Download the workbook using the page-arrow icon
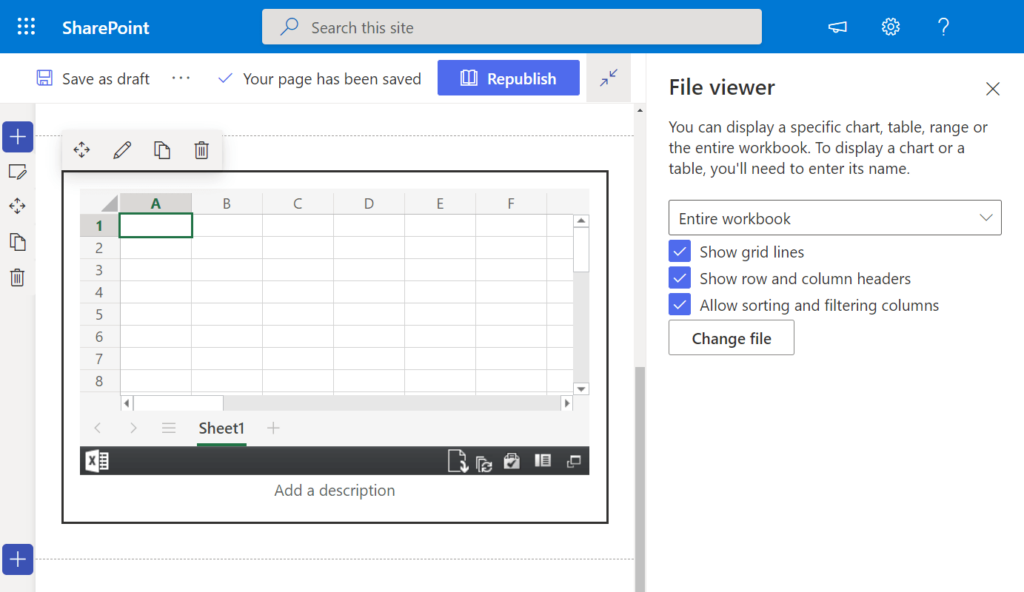Image resolution: width=1024 pixels, height=592 pixels. (458, 461)
